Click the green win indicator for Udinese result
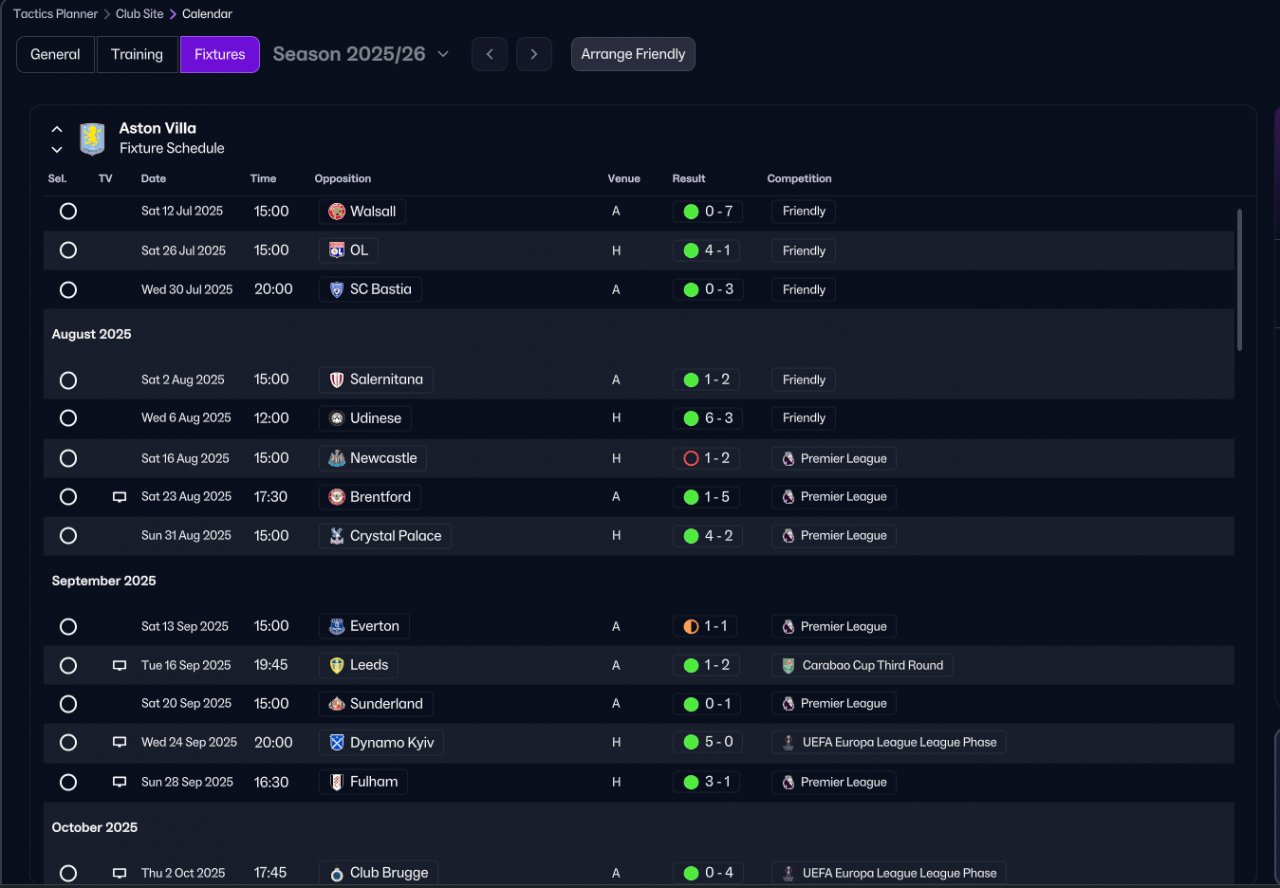Viewport: 1280px width, 888px height. [690, 418]
